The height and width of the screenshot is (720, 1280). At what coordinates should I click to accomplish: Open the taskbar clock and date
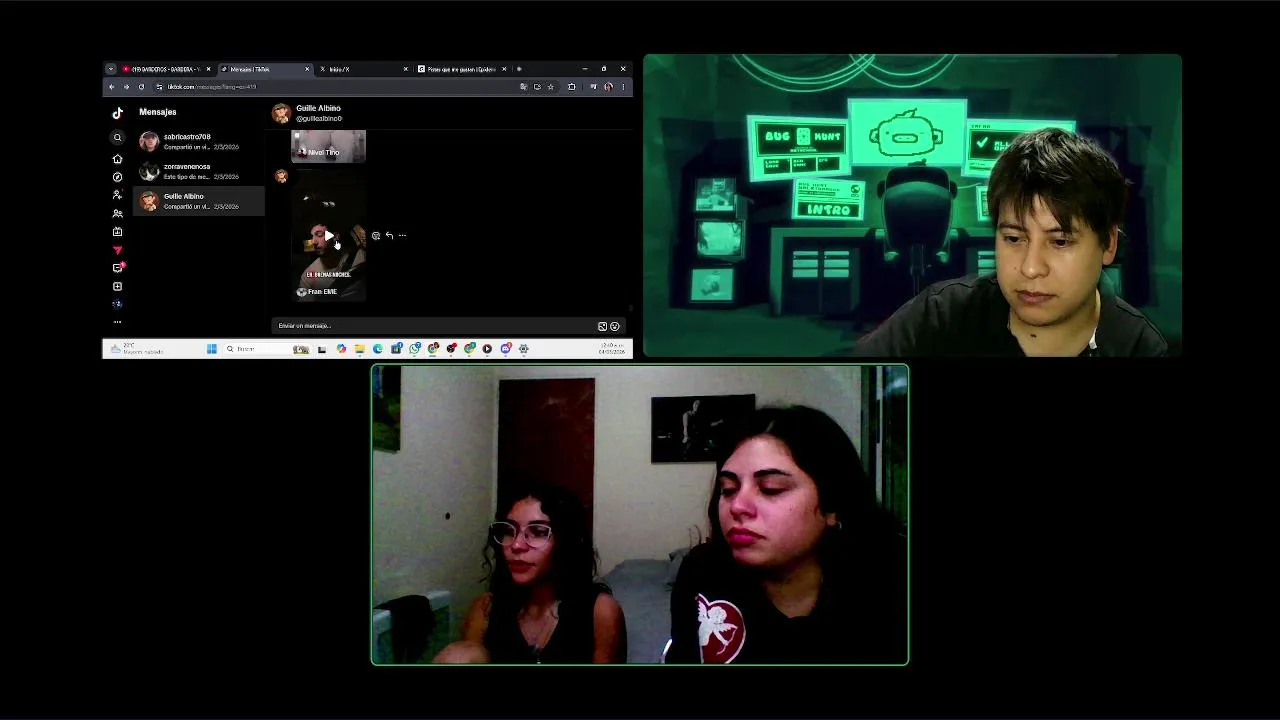612,349
